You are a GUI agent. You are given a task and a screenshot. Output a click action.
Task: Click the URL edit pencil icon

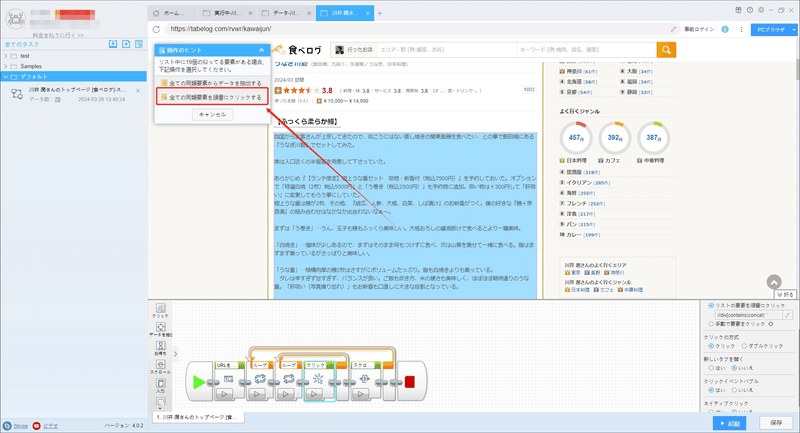(673, 29)
